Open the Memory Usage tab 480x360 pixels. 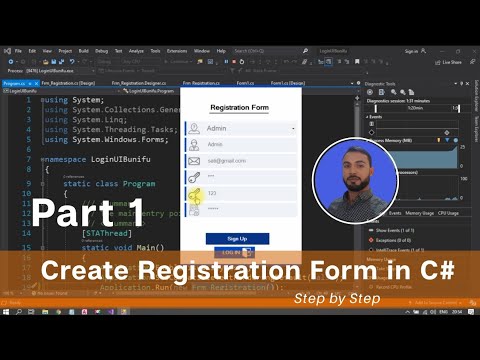pyautogui.click(x=419, y=213)
